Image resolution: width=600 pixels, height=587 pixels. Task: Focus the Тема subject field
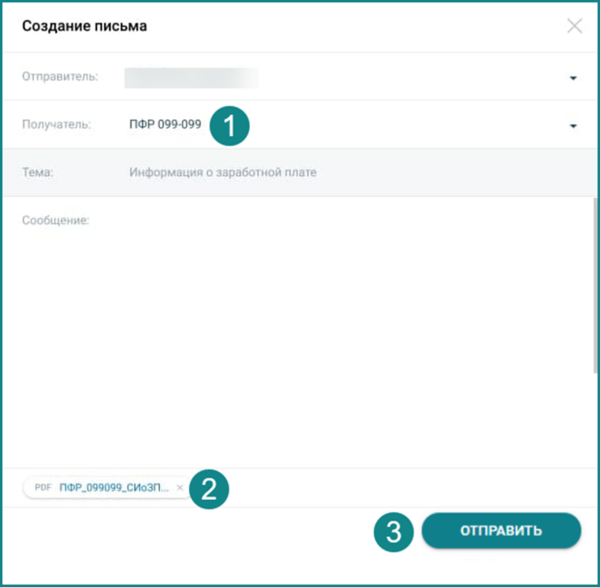click(x=300, y=172)
